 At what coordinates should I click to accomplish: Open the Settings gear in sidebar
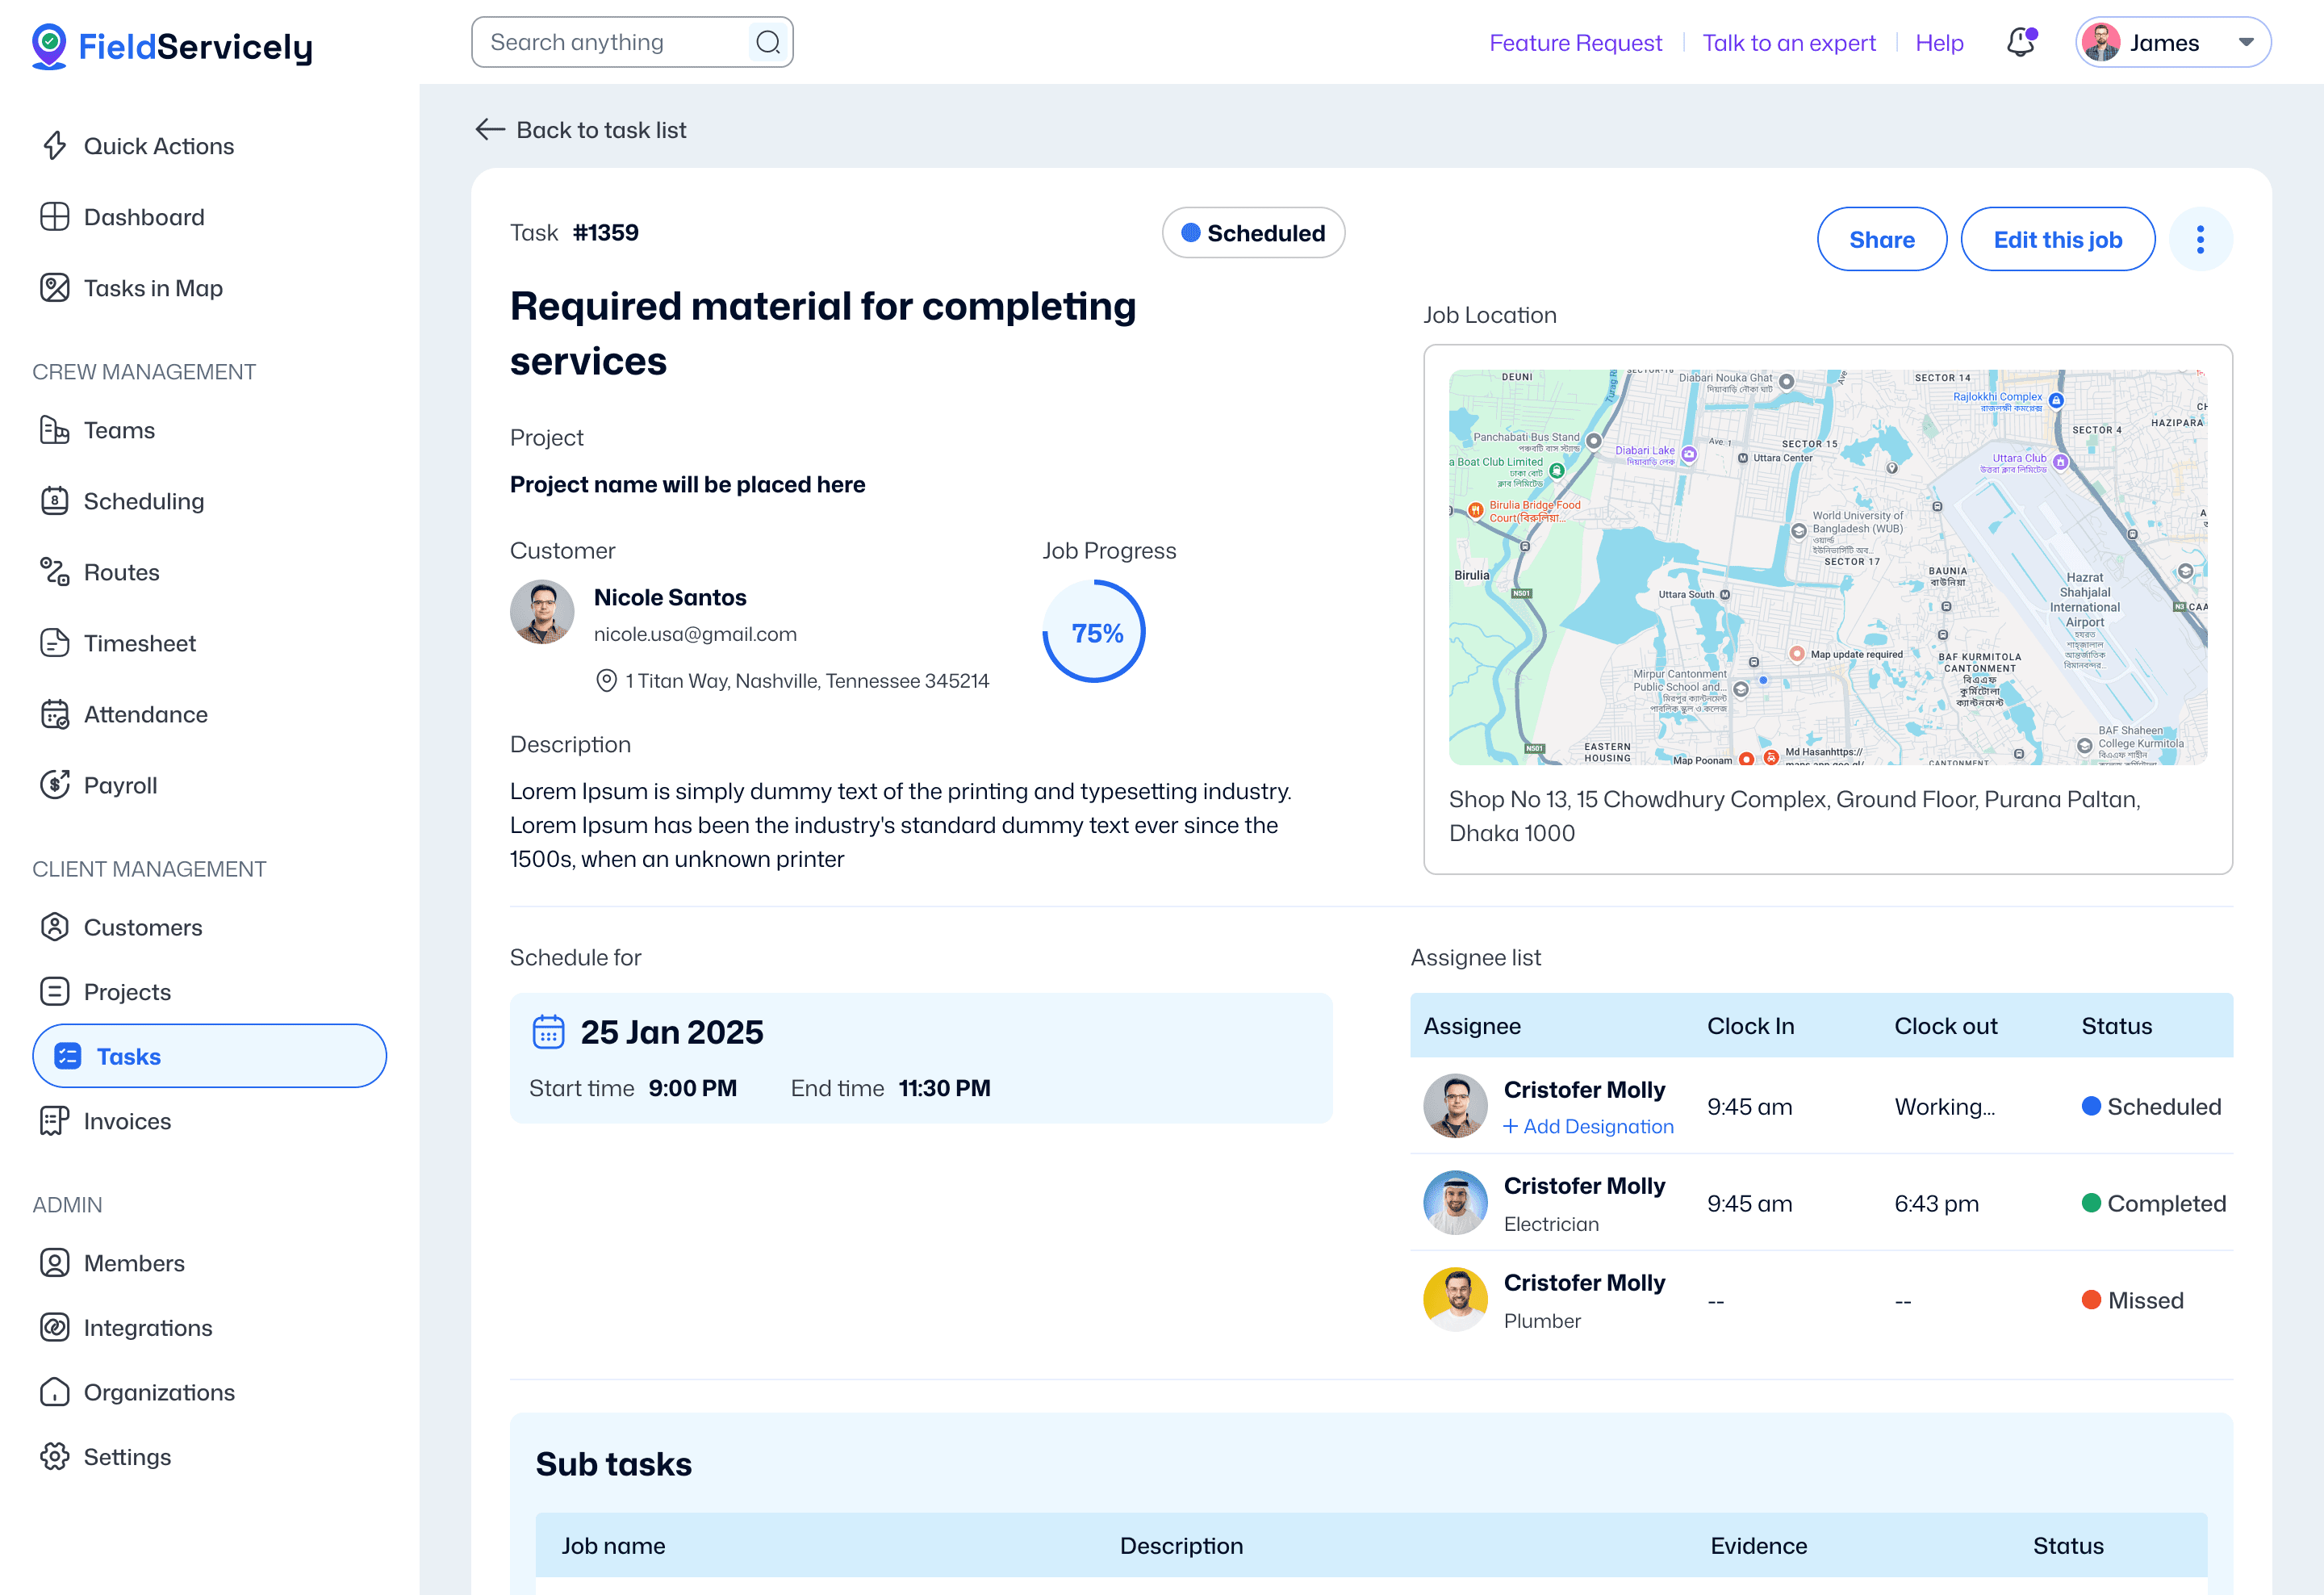pos(55,1456)
